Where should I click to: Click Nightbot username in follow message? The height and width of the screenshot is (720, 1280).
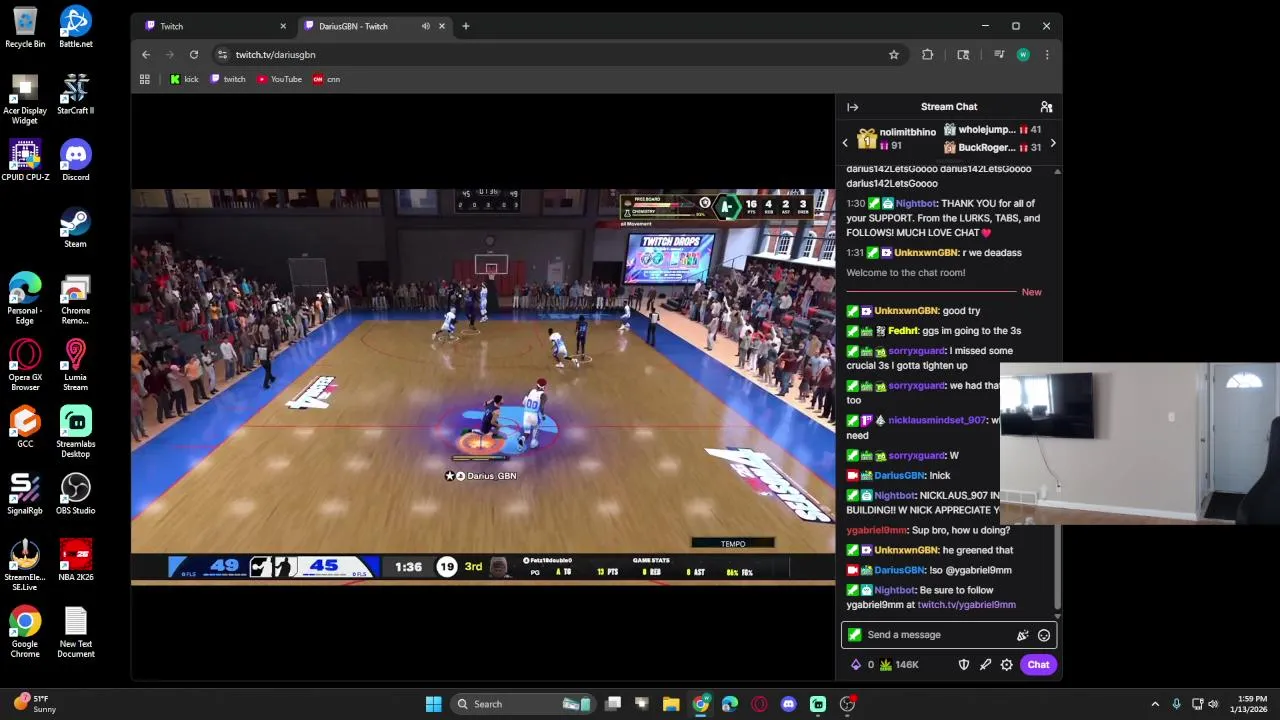point(895,590)
